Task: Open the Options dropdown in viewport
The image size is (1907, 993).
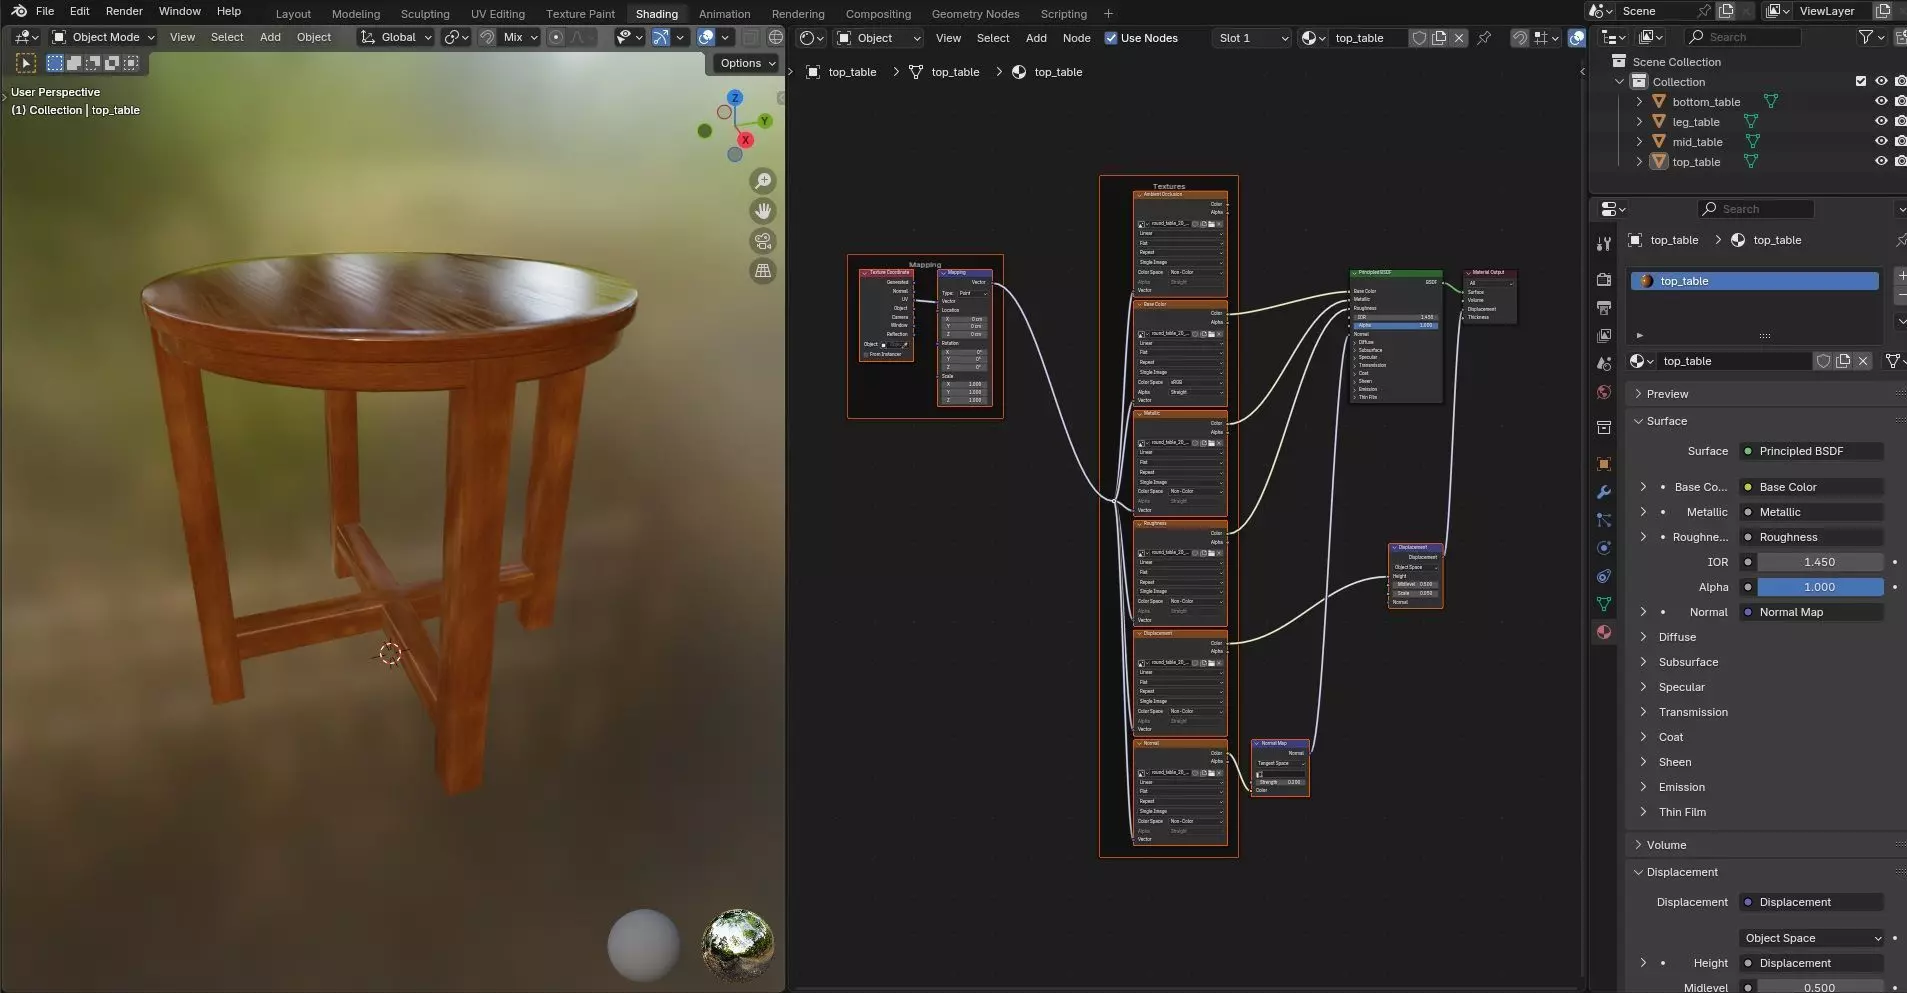Action: tap(747, 63)
